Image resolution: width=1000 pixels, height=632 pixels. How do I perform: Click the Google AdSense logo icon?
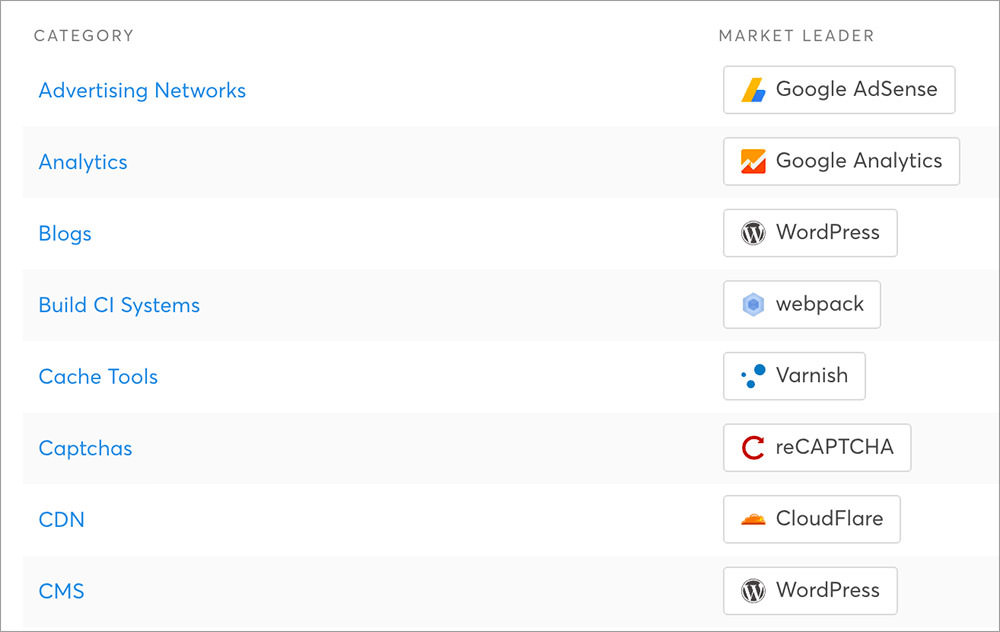[x=753, y=90]
